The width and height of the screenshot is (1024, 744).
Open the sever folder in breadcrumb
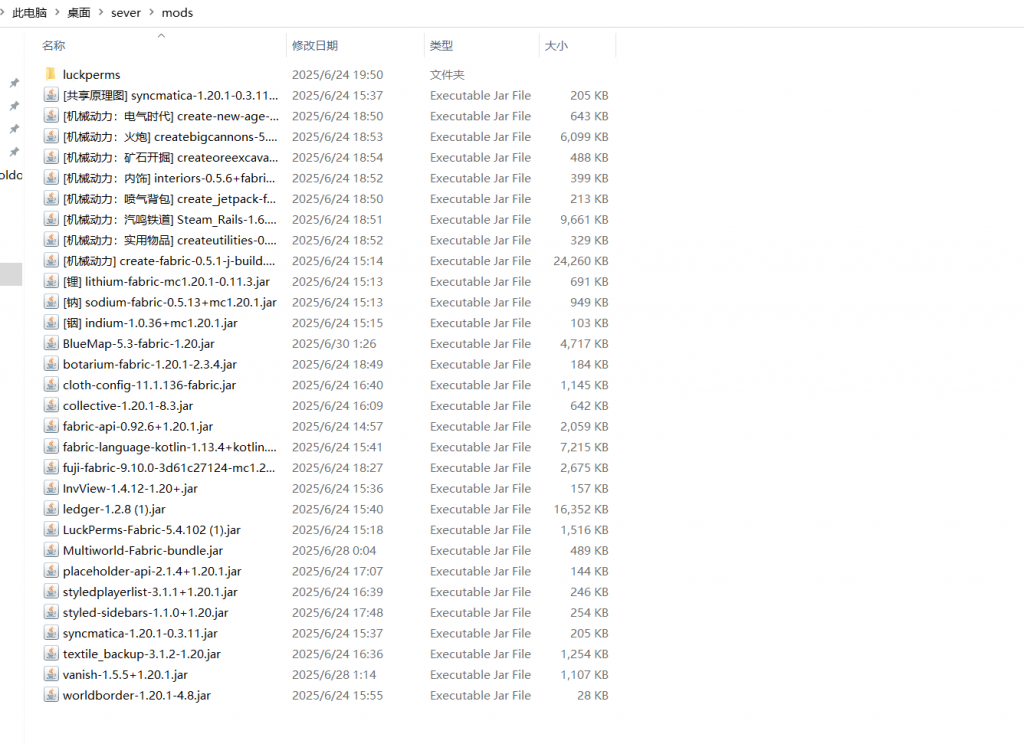pyautogui.click(x=126, y=12)
